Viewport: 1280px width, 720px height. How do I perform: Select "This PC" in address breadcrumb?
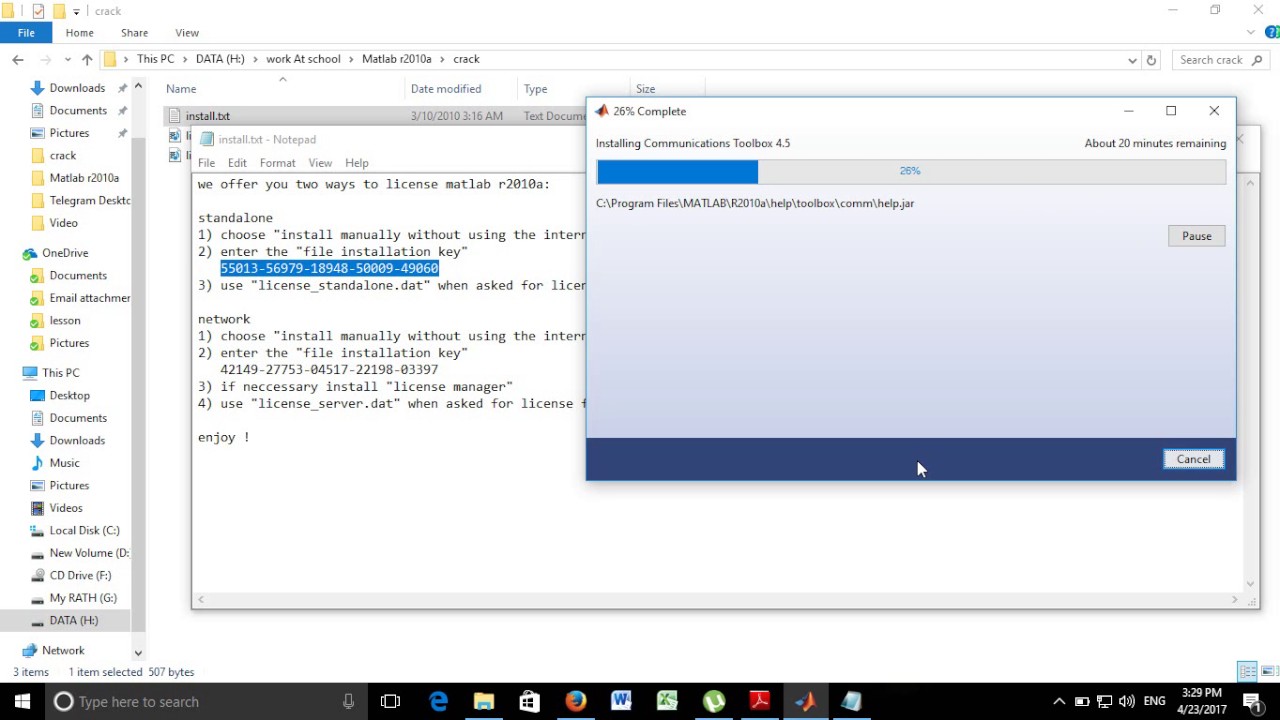pyautogui.click(x=155, y=59)
